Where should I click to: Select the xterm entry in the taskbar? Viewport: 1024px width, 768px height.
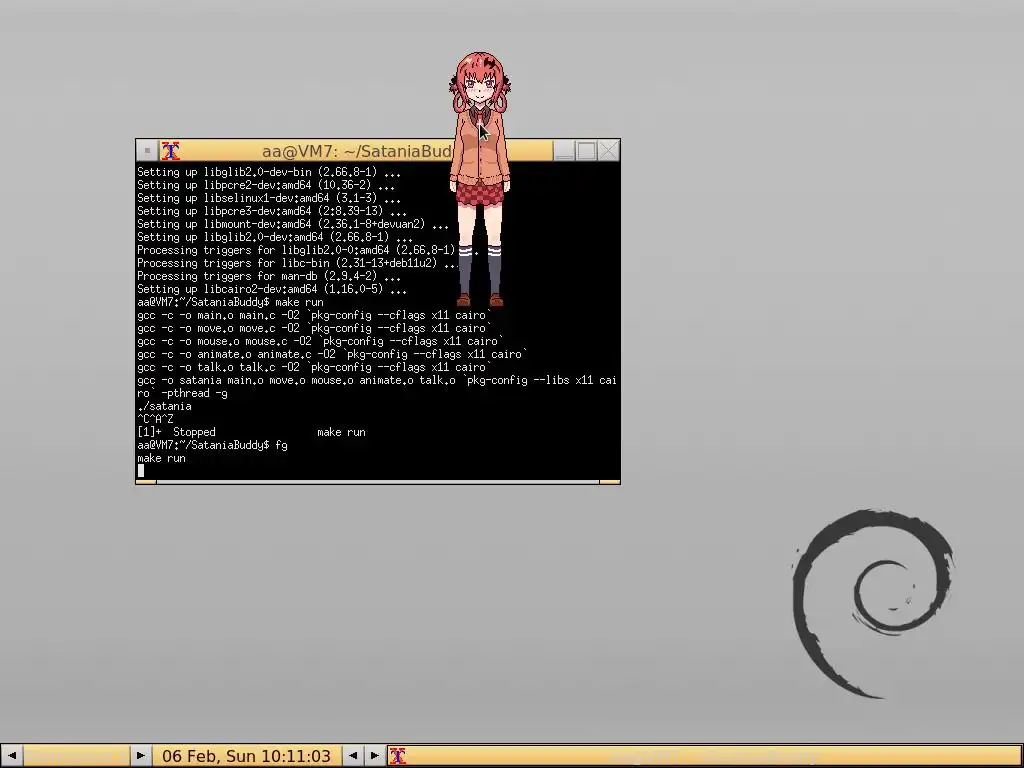pyautogui.click(x=705, y=756)
